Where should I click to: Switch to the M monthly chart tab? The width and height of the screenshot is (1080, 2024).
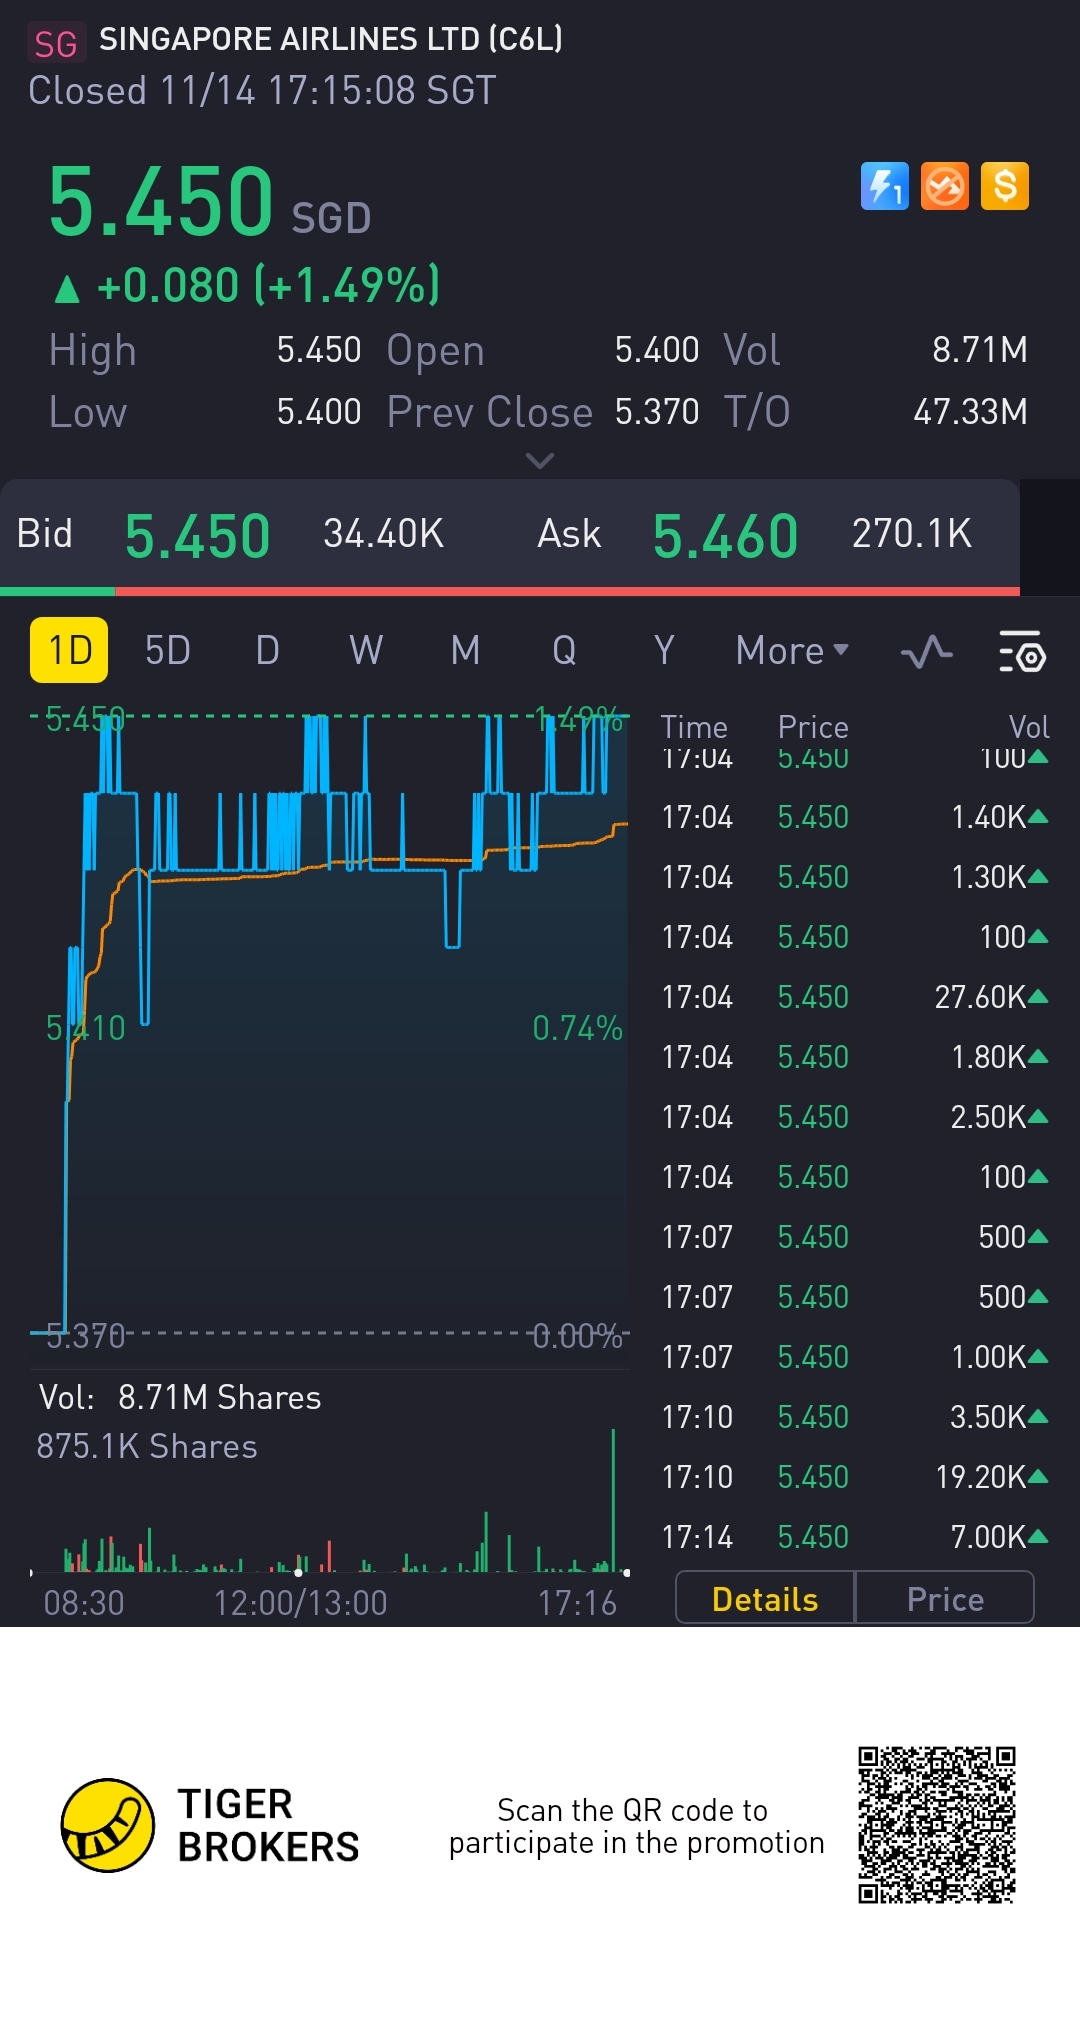pos(465,651)
